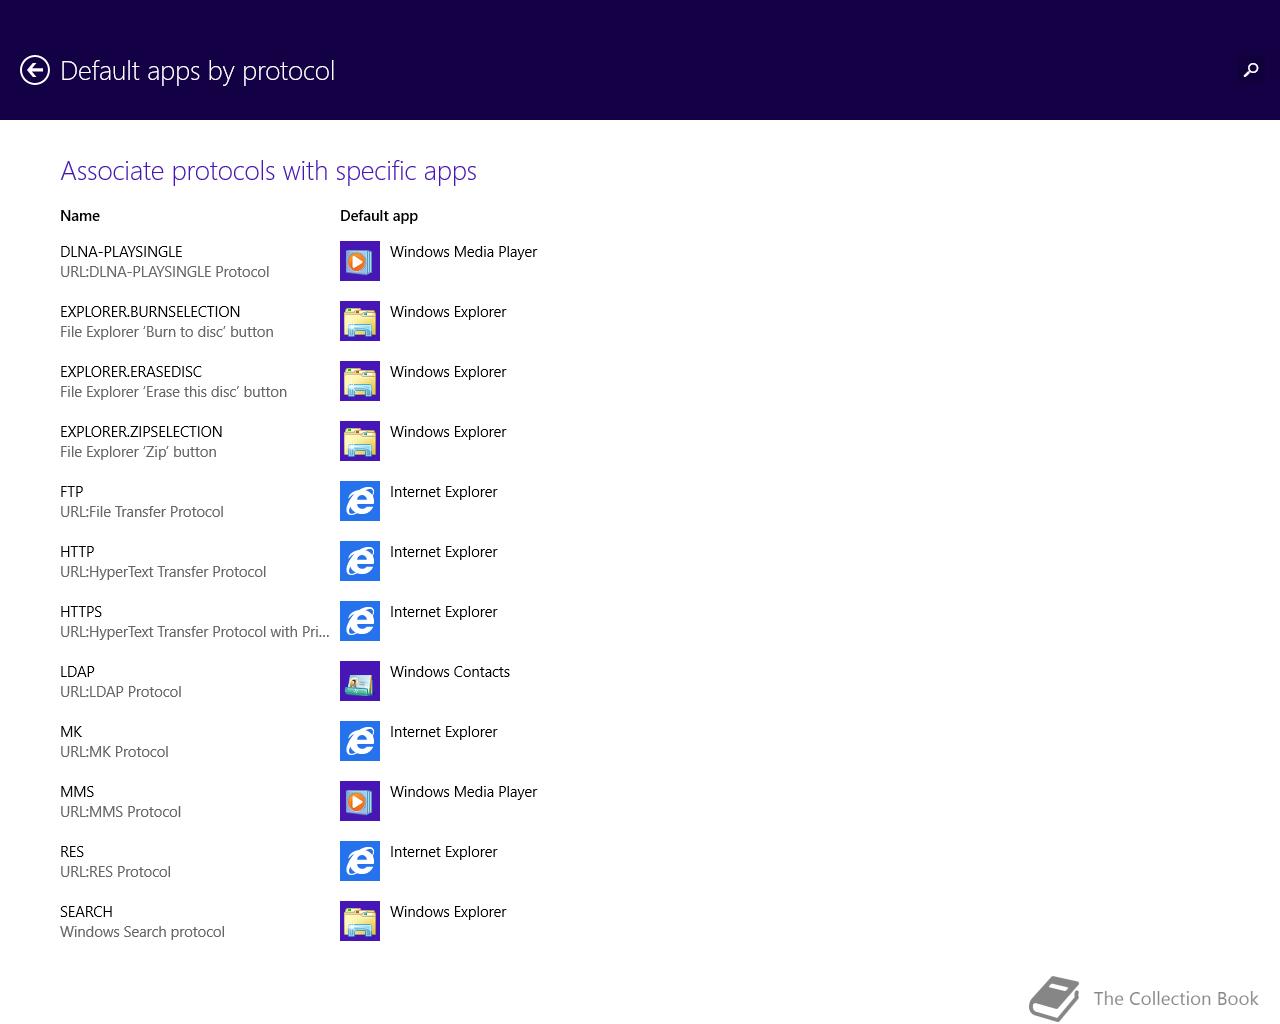
Task: Select Internet Explorer label for HTTP
Action: (x=443, y=552)
